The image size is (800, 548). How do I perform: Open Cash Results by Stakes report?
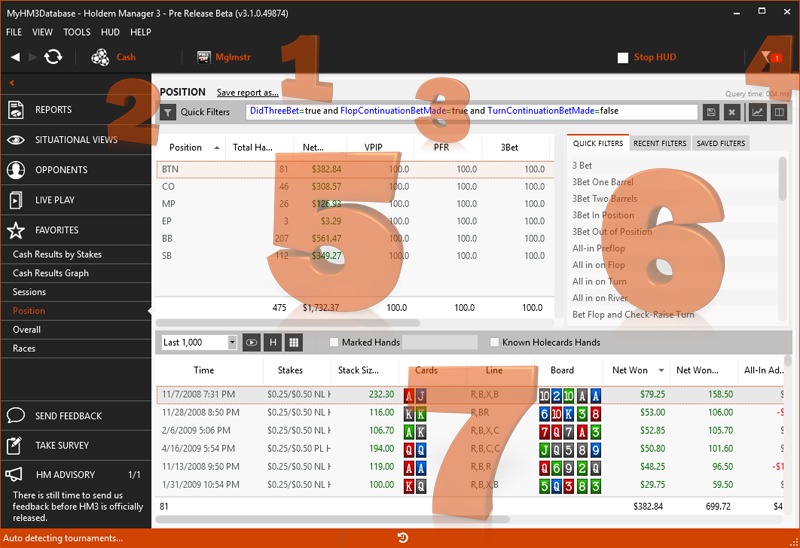(x=76, y=254)
